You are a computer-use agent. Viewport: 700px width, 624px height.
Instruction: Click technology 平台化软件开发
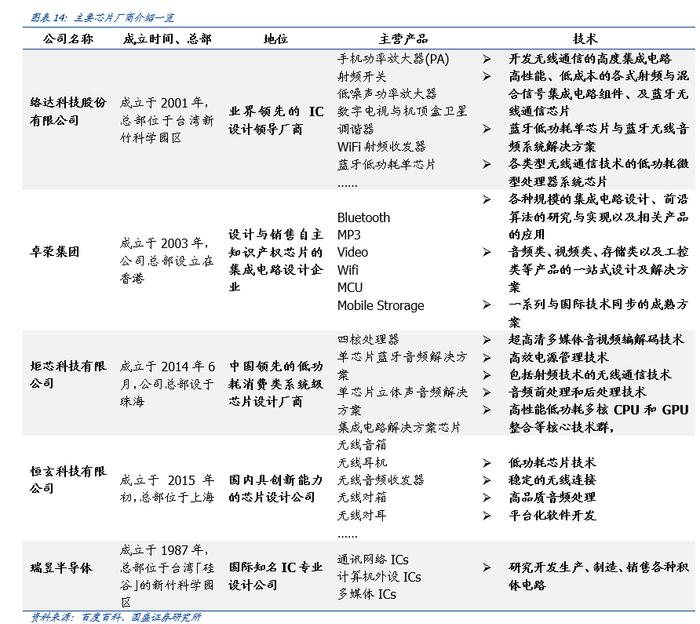(552, 516)
